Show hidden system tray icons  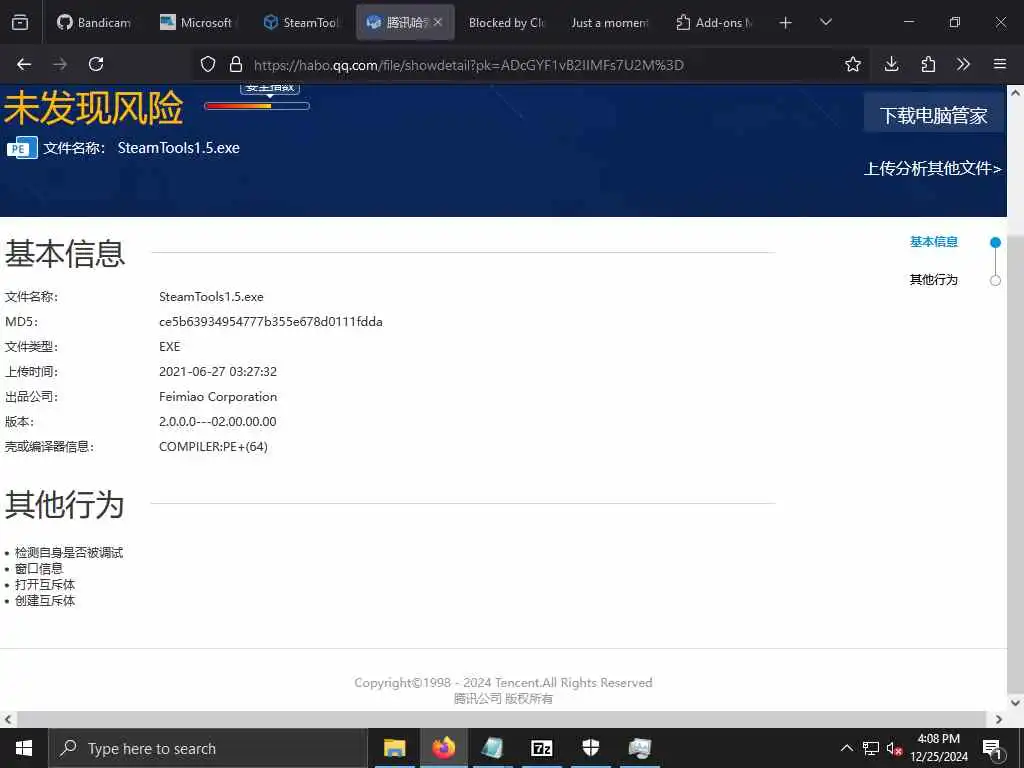click(846, 748)
